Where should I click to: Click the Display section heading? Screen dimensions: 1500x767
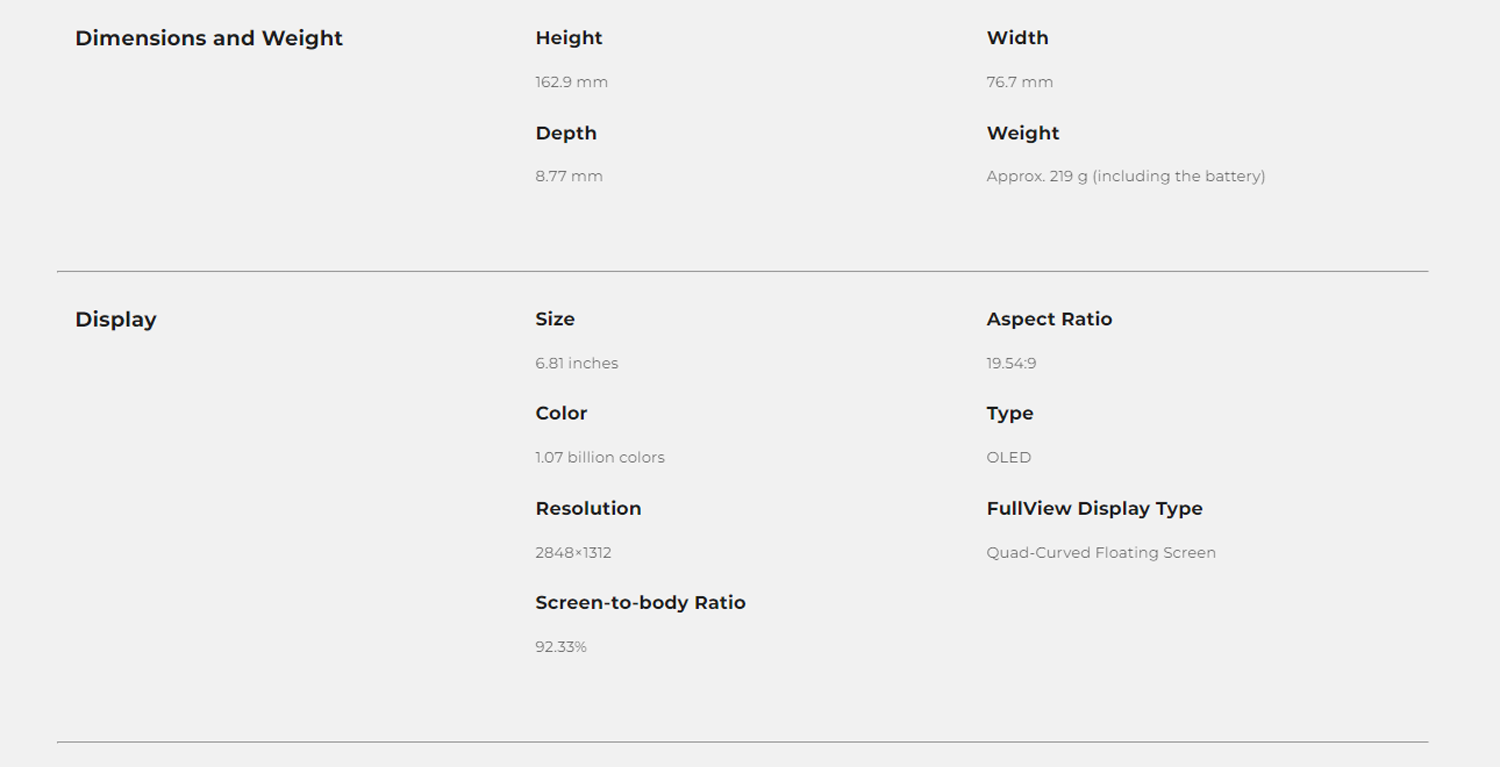116,320
